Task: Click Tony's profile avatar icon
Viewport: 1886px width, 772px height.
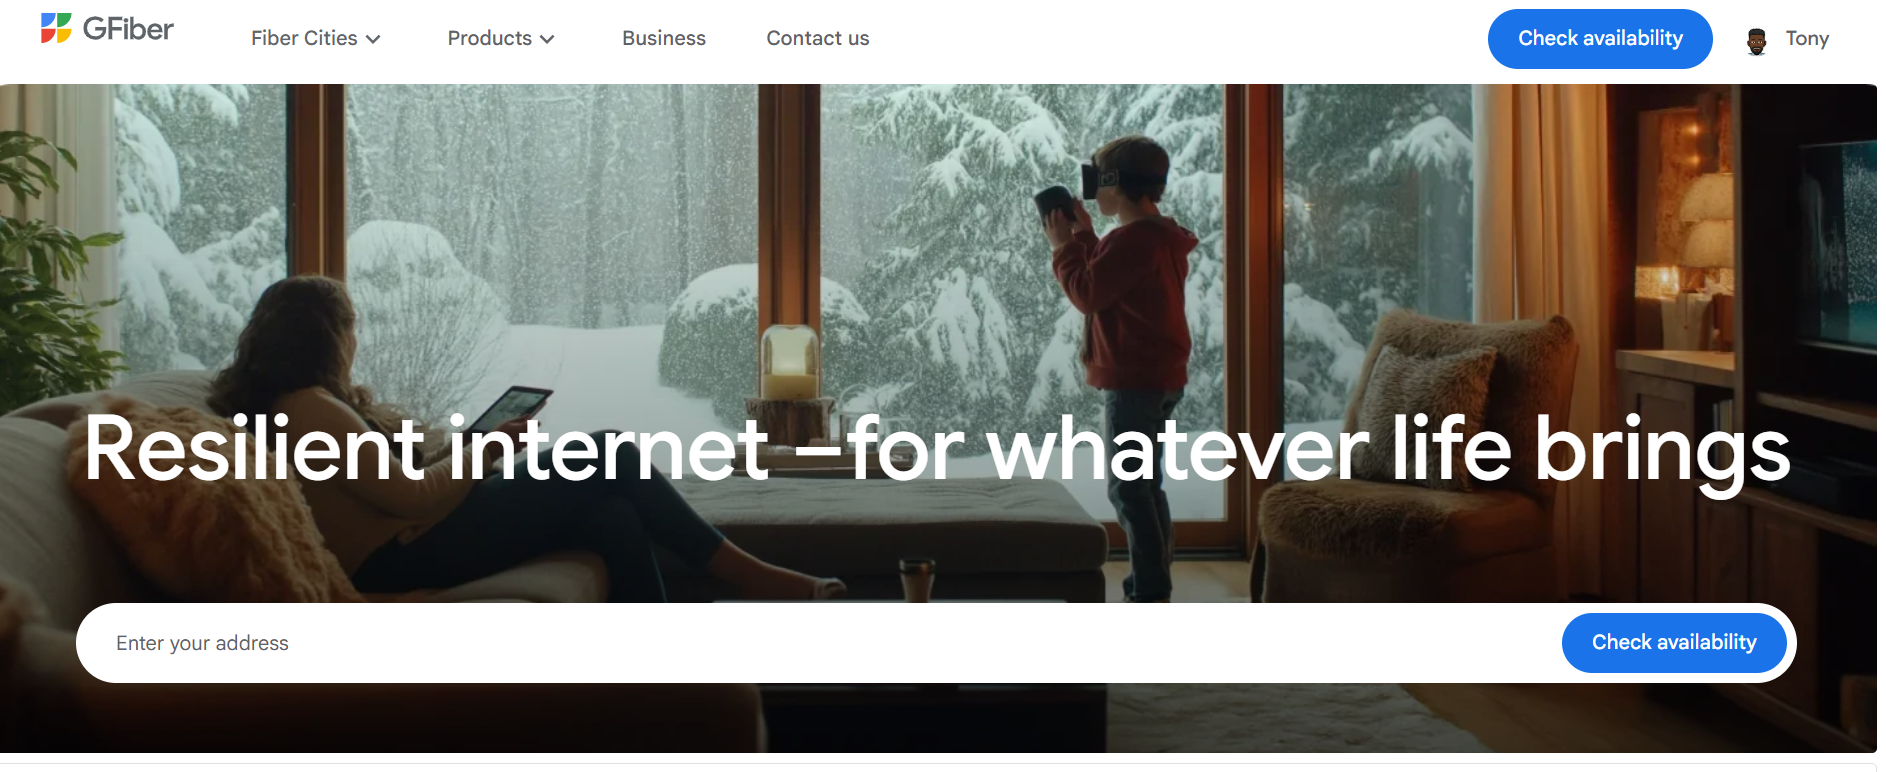Action: click(1756, 40)
